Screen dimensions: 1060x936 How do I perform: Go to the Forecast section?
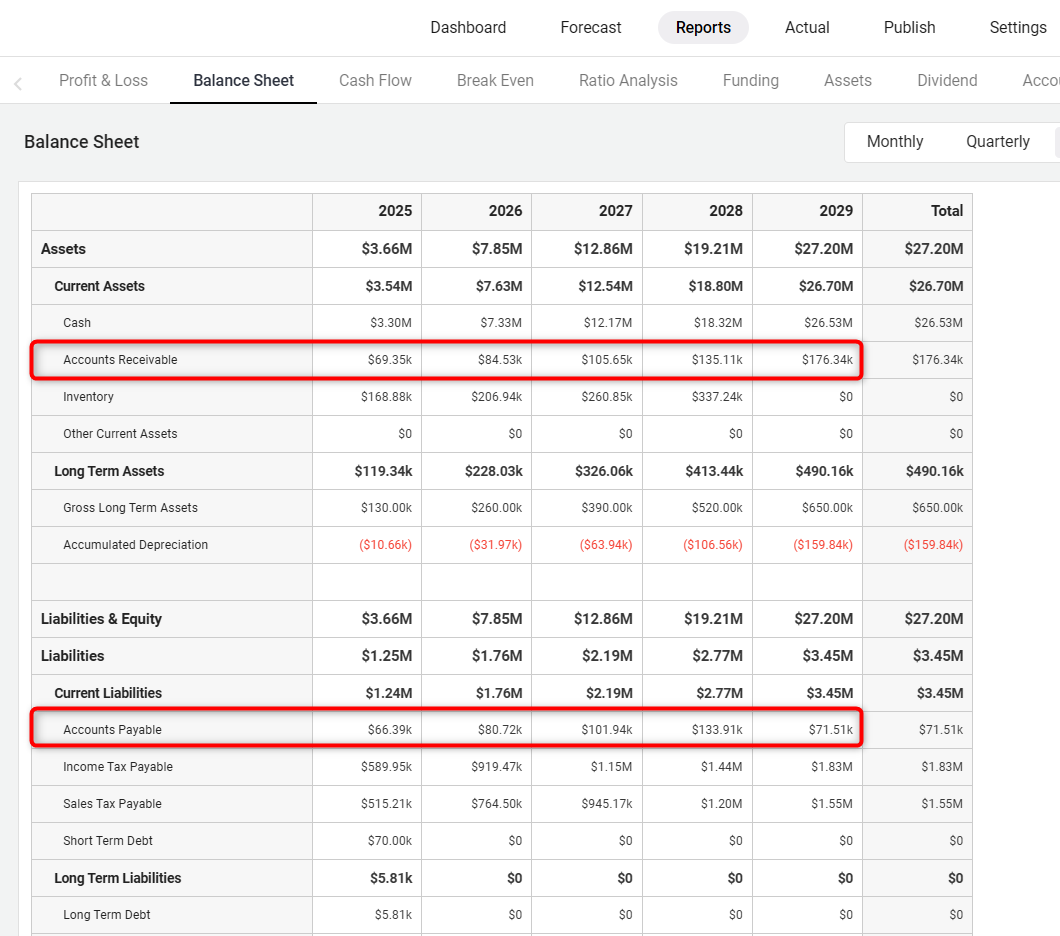click(x=591, y=27)
